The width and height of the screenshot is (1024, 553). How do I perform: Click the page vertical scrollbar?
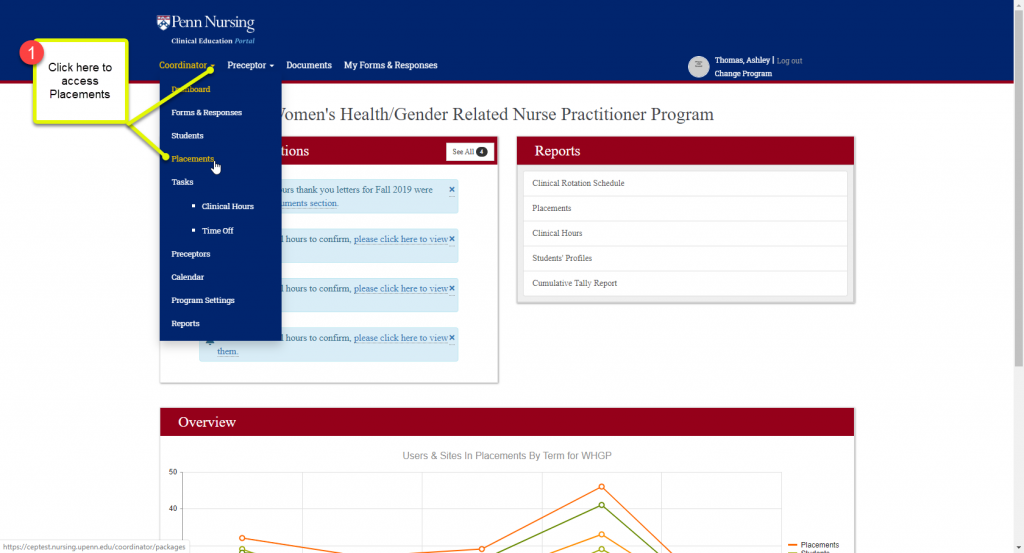1018,189
